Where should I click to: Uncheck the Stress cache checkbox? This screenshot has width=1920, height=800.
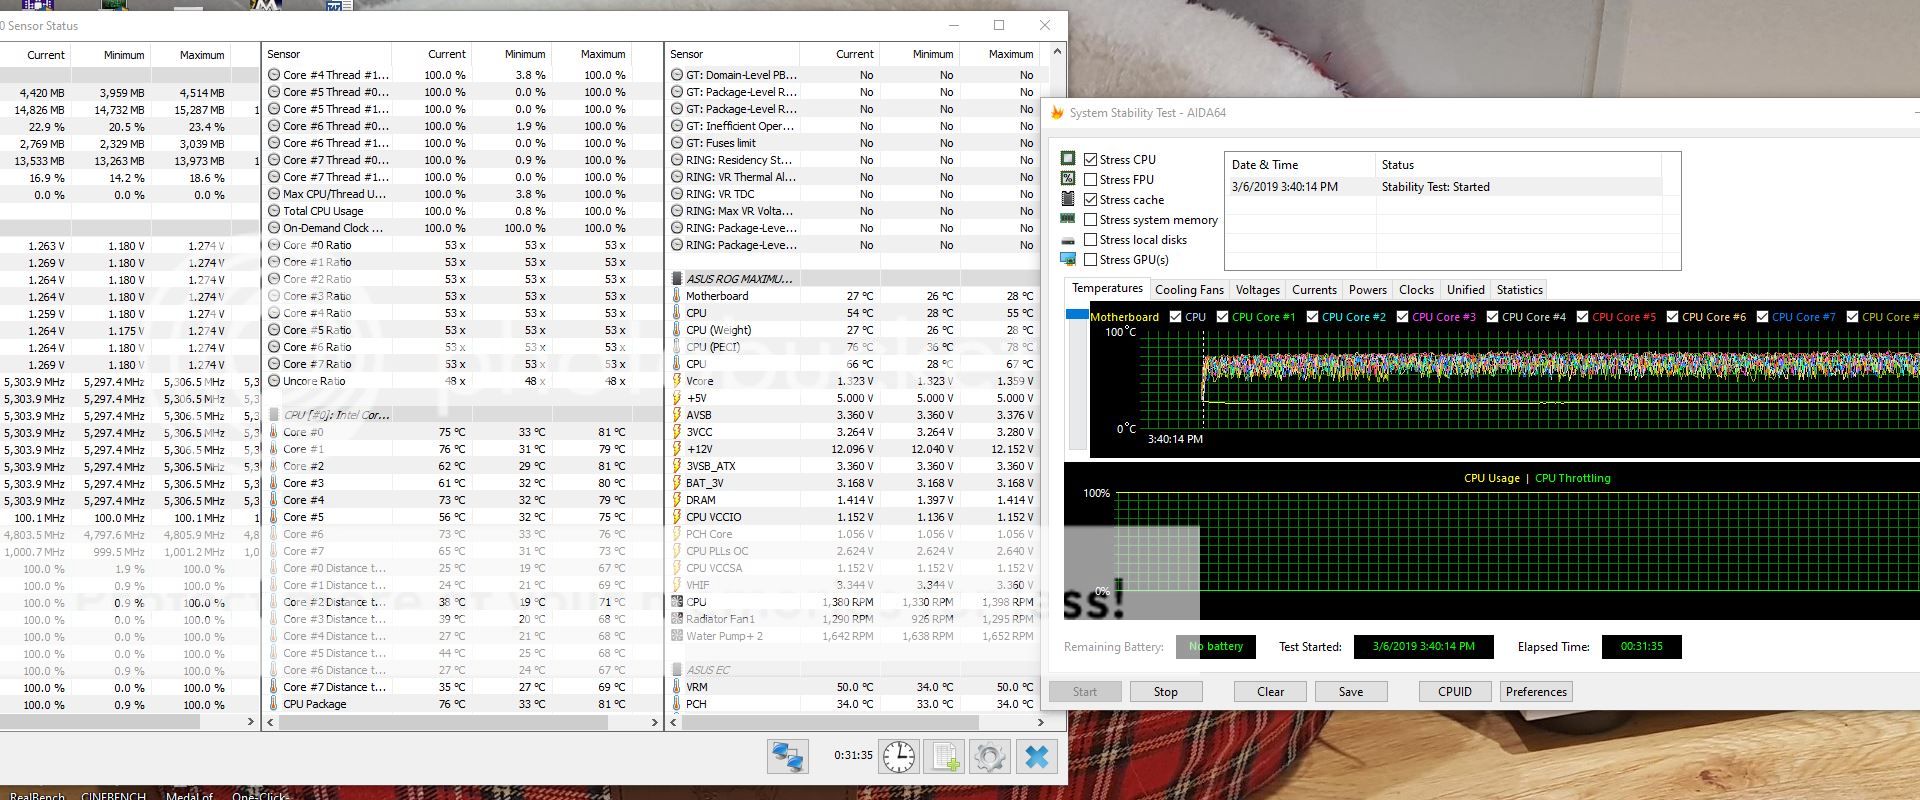(x=1091, y=199)
